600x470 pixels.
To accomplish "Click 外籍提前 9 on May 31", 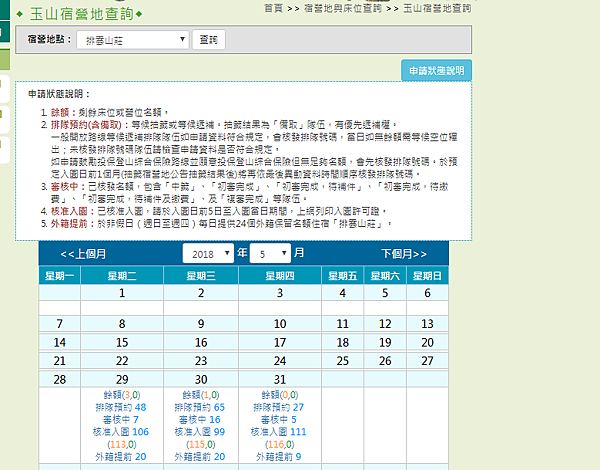I will tap(279, 457).
